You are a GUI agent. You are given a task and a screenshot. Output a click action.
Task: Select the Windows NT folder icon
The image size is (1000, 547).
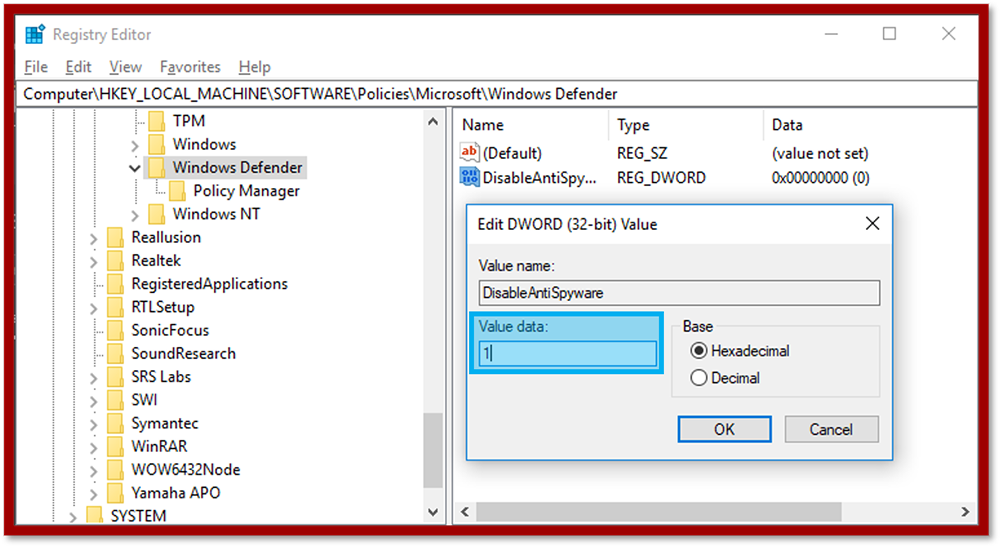(156, 214)
